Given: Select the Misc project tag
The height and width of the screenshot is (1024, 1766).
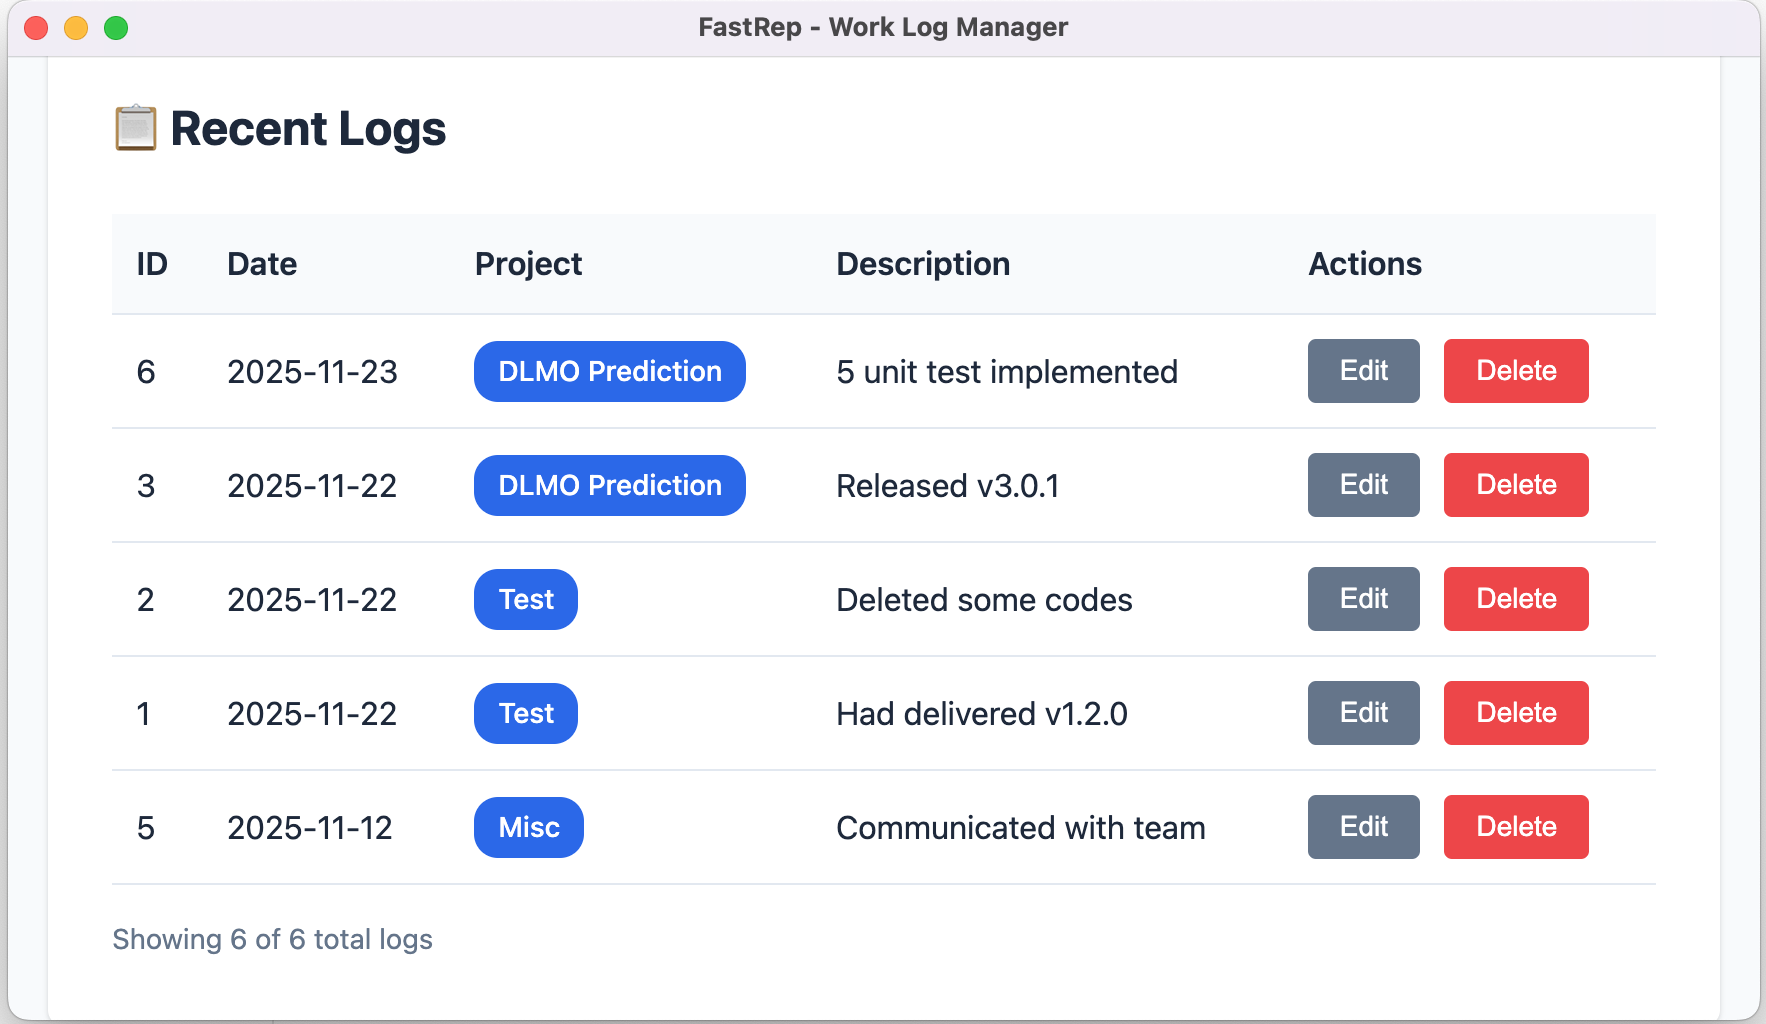Looking at the screenshot, I should [528, 828].
